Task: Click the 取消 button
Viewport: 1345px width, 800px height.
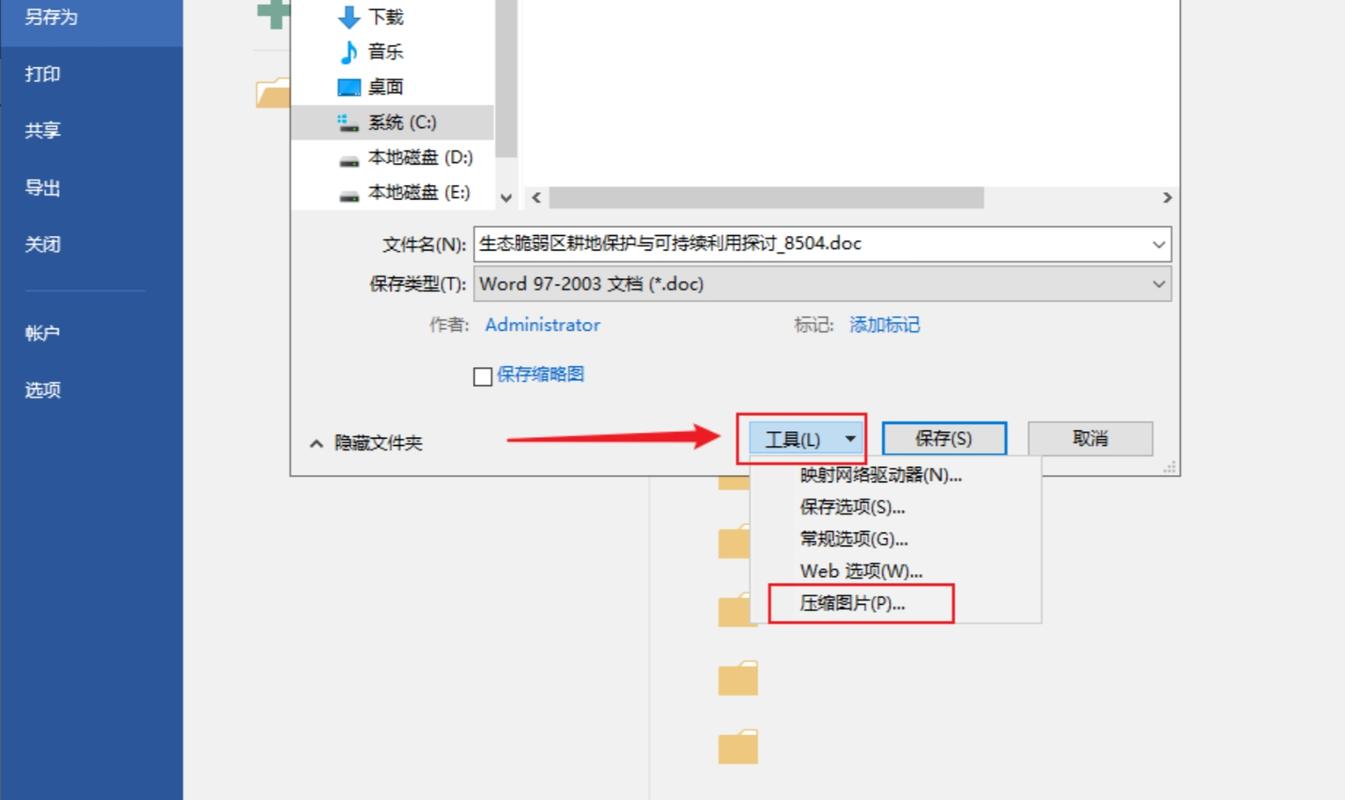Action: click(x=1090, y=439)
